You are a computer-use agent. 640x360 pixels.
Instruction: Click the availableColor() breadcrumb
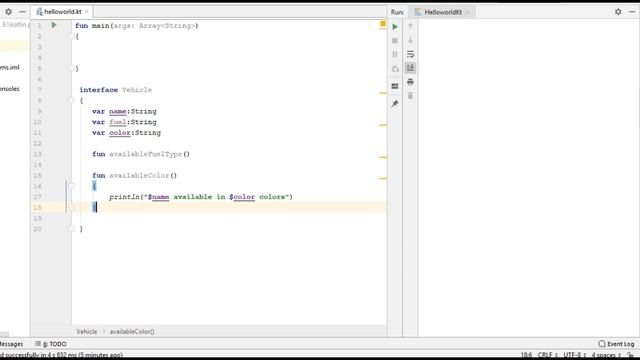[132, 331]
